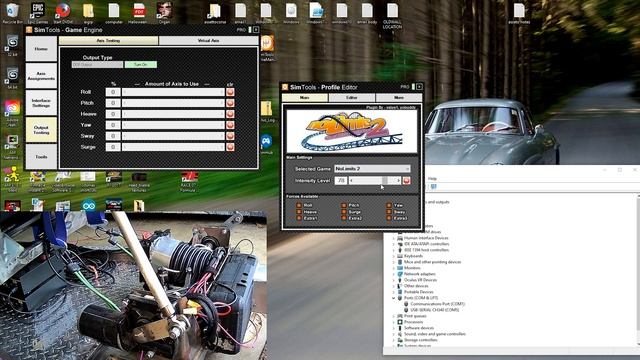Open the windows10 desktop file
Screen dimensions: 640x360
(x=342, y=12)
